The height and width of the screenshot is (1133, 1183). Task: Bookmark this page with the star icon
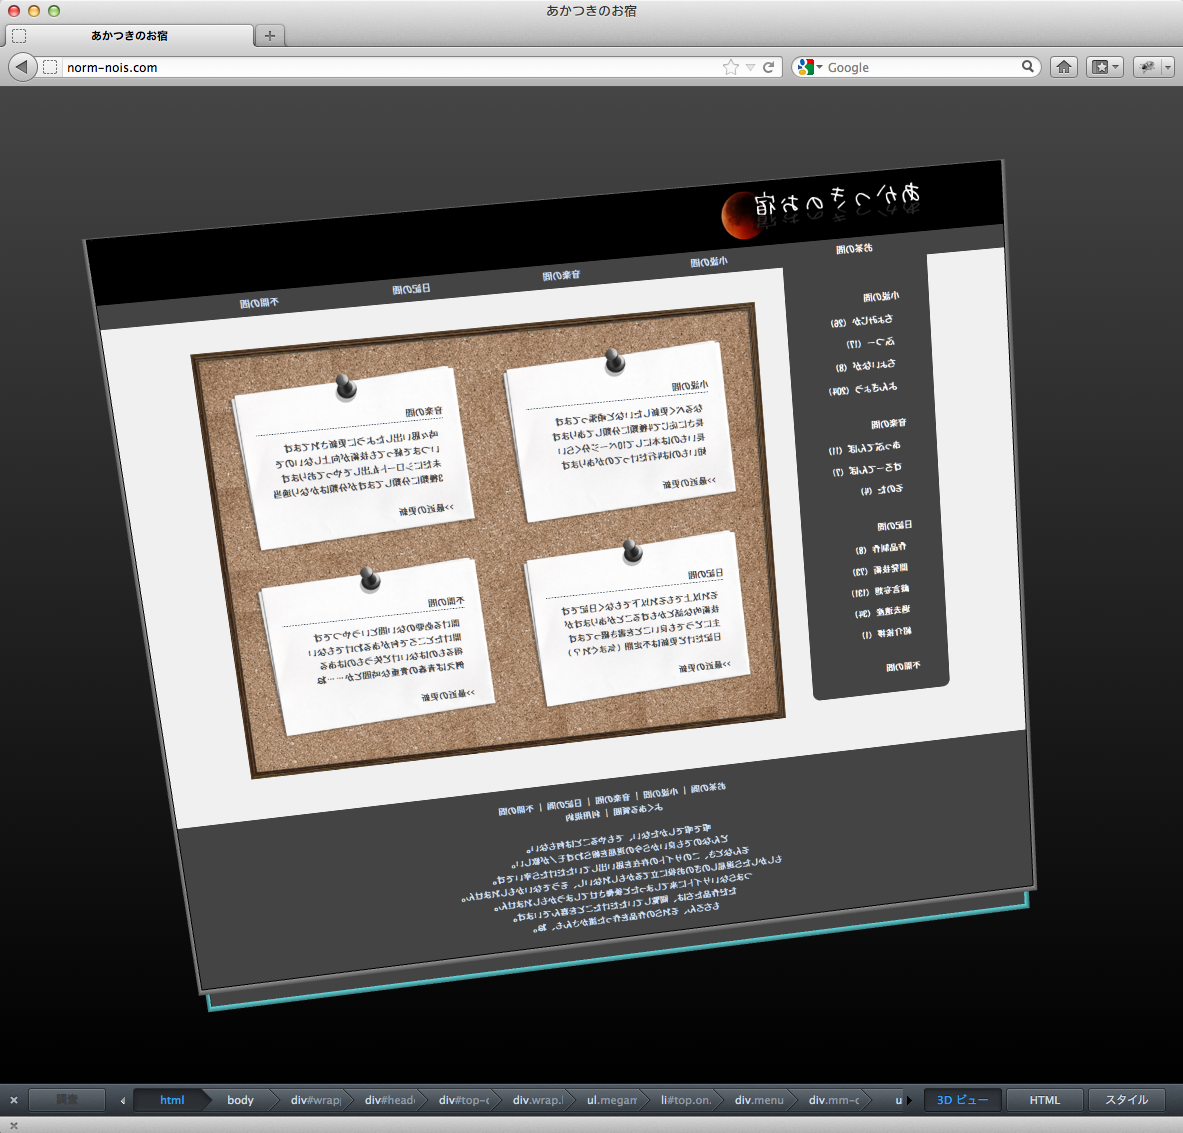coord(731,67)
